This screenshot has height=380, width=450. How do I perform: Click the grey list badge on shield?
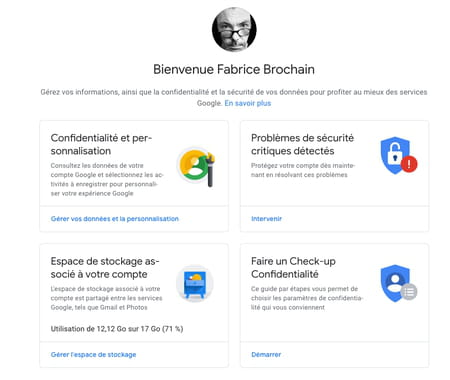[409, 292]
